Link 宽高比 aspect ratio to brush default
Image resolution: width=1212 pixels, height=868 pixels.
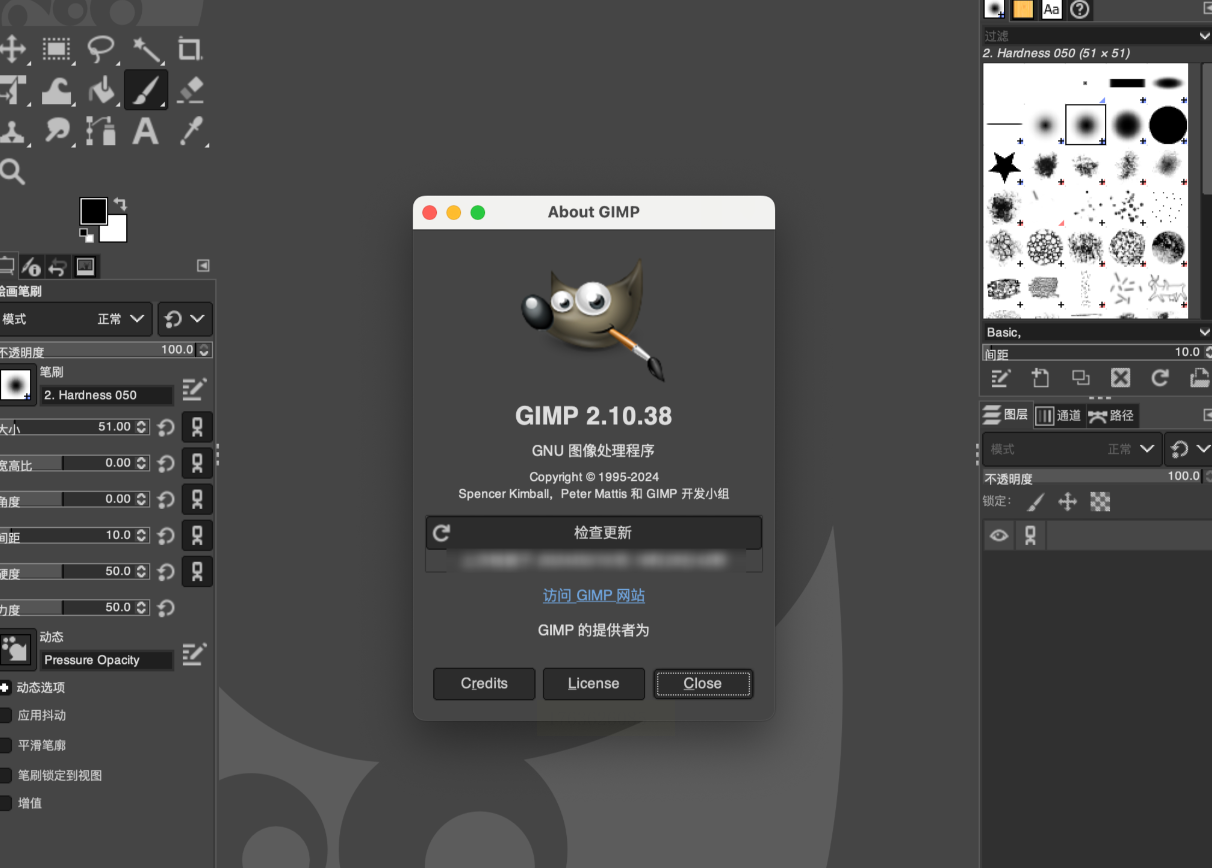tap(197, 463)
